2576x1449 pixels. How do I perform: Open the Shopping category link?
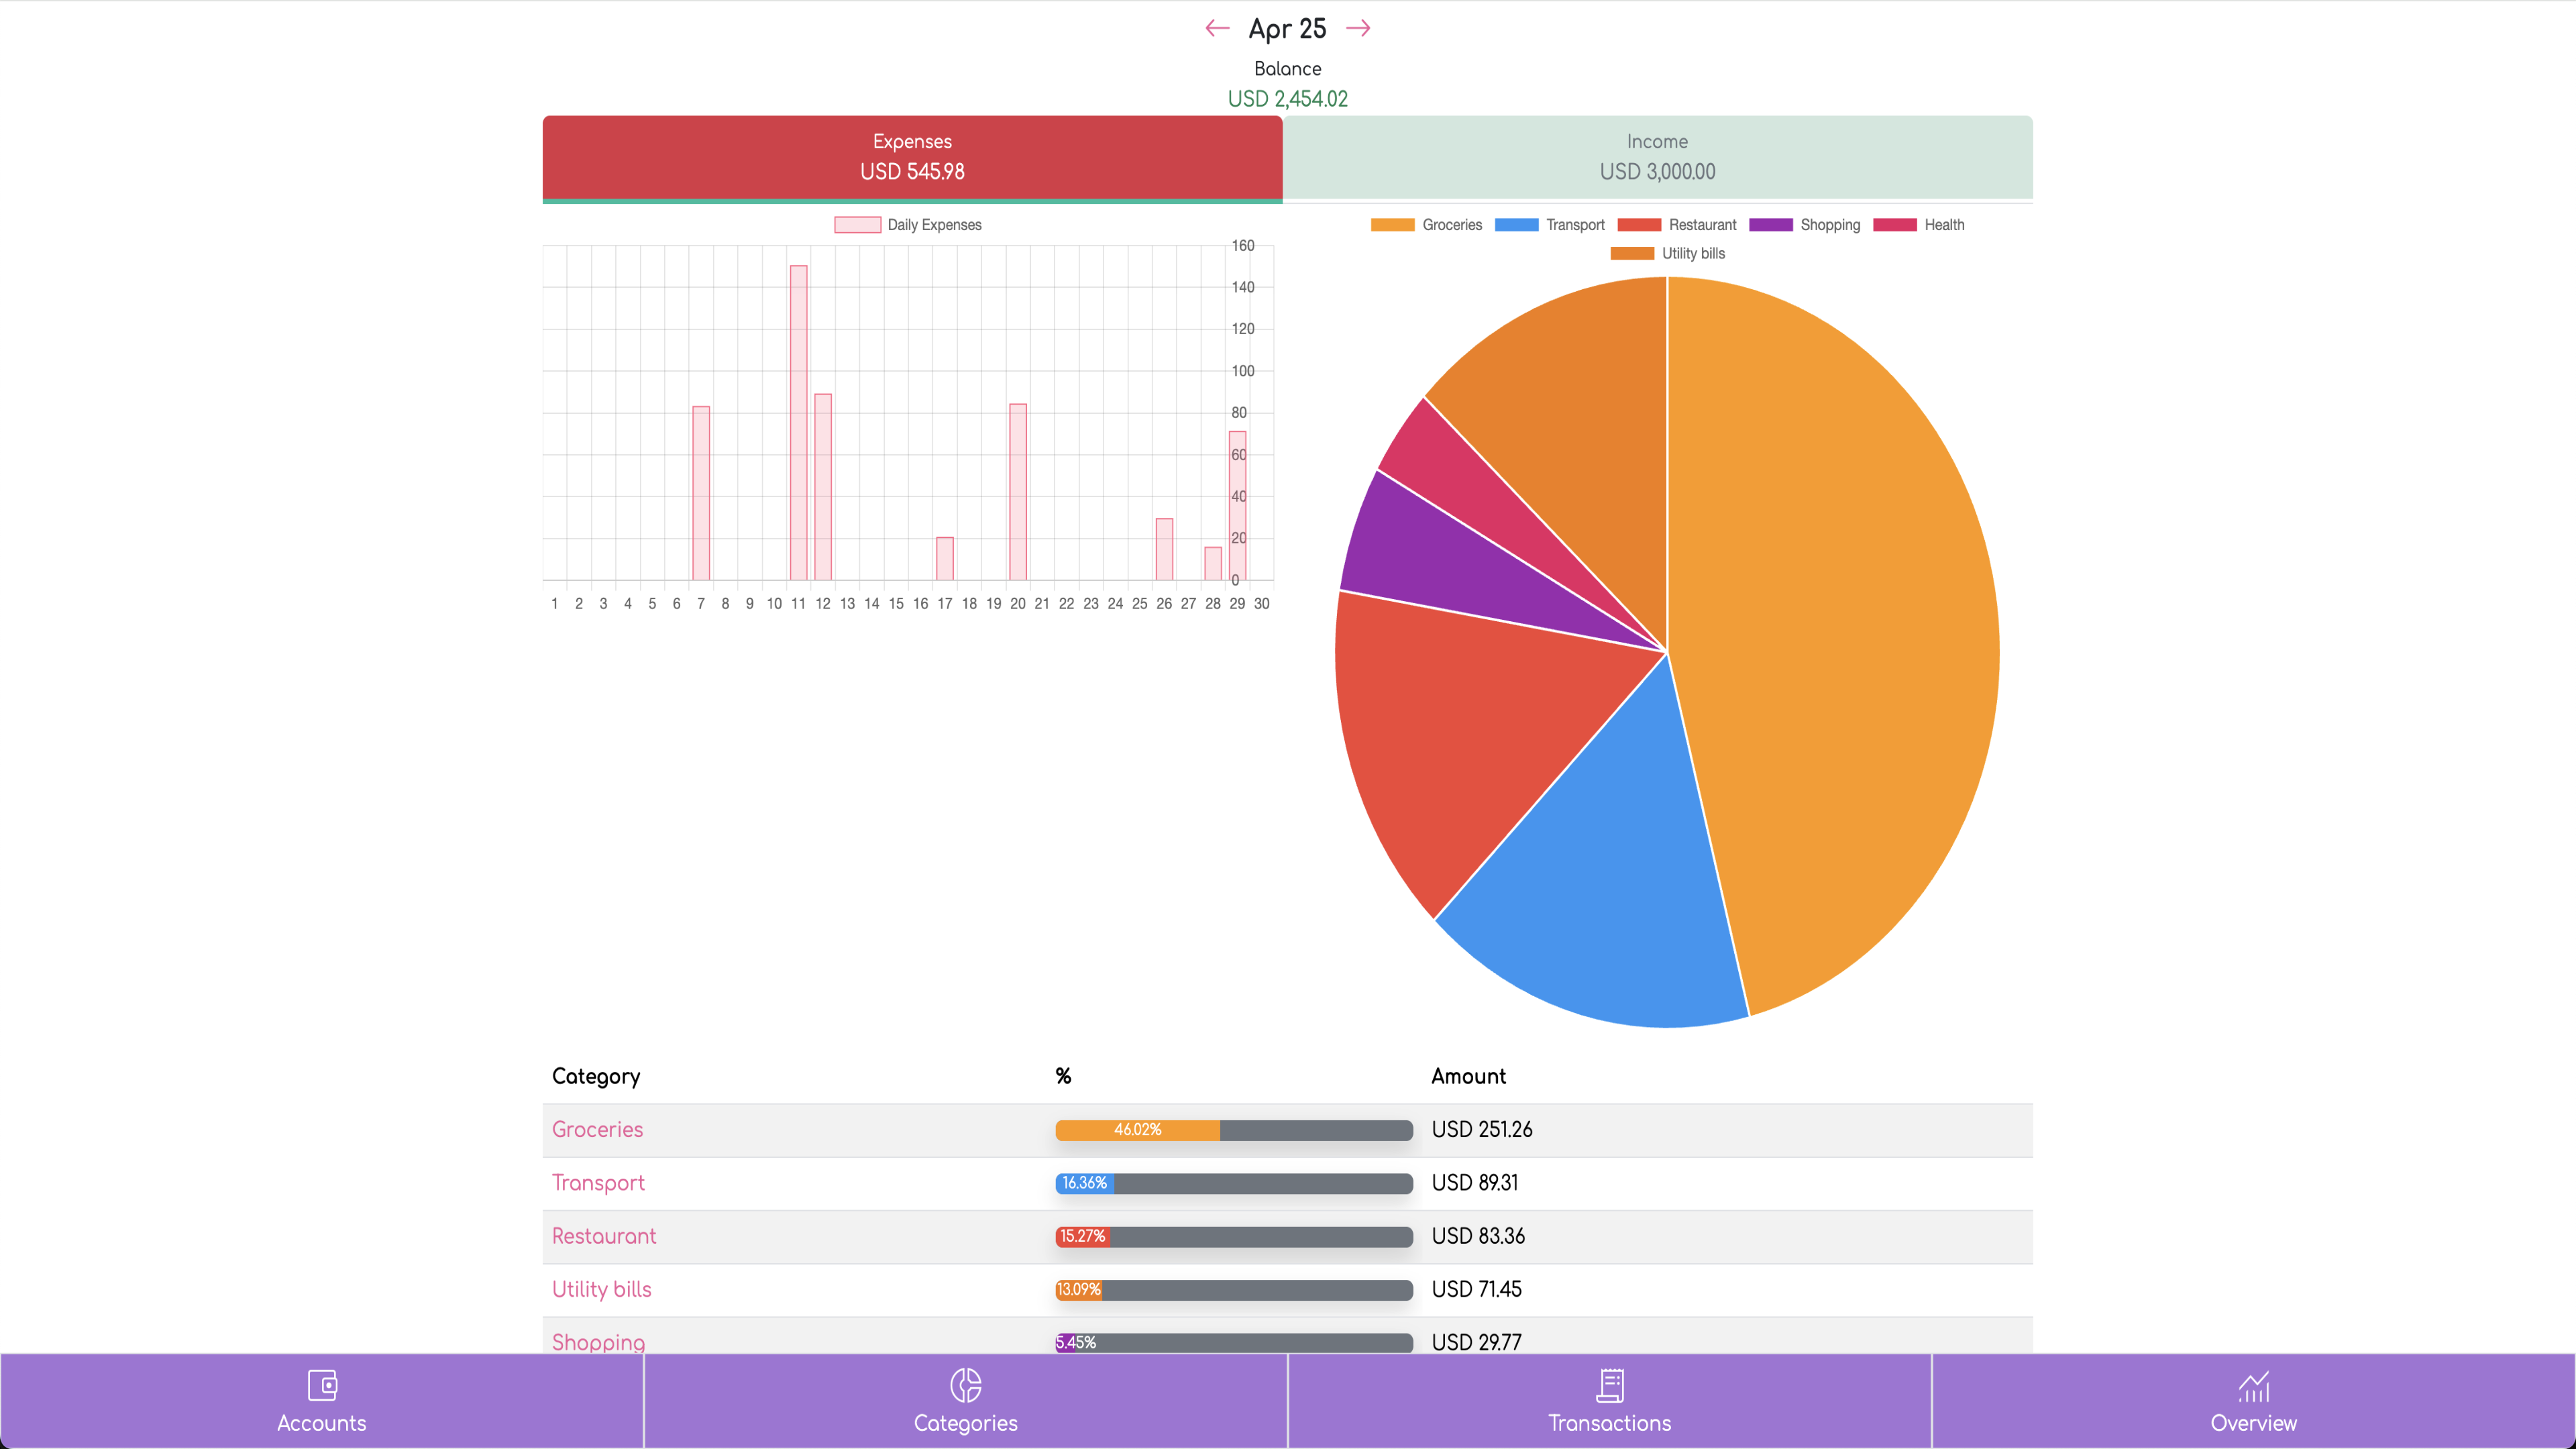598,1342
